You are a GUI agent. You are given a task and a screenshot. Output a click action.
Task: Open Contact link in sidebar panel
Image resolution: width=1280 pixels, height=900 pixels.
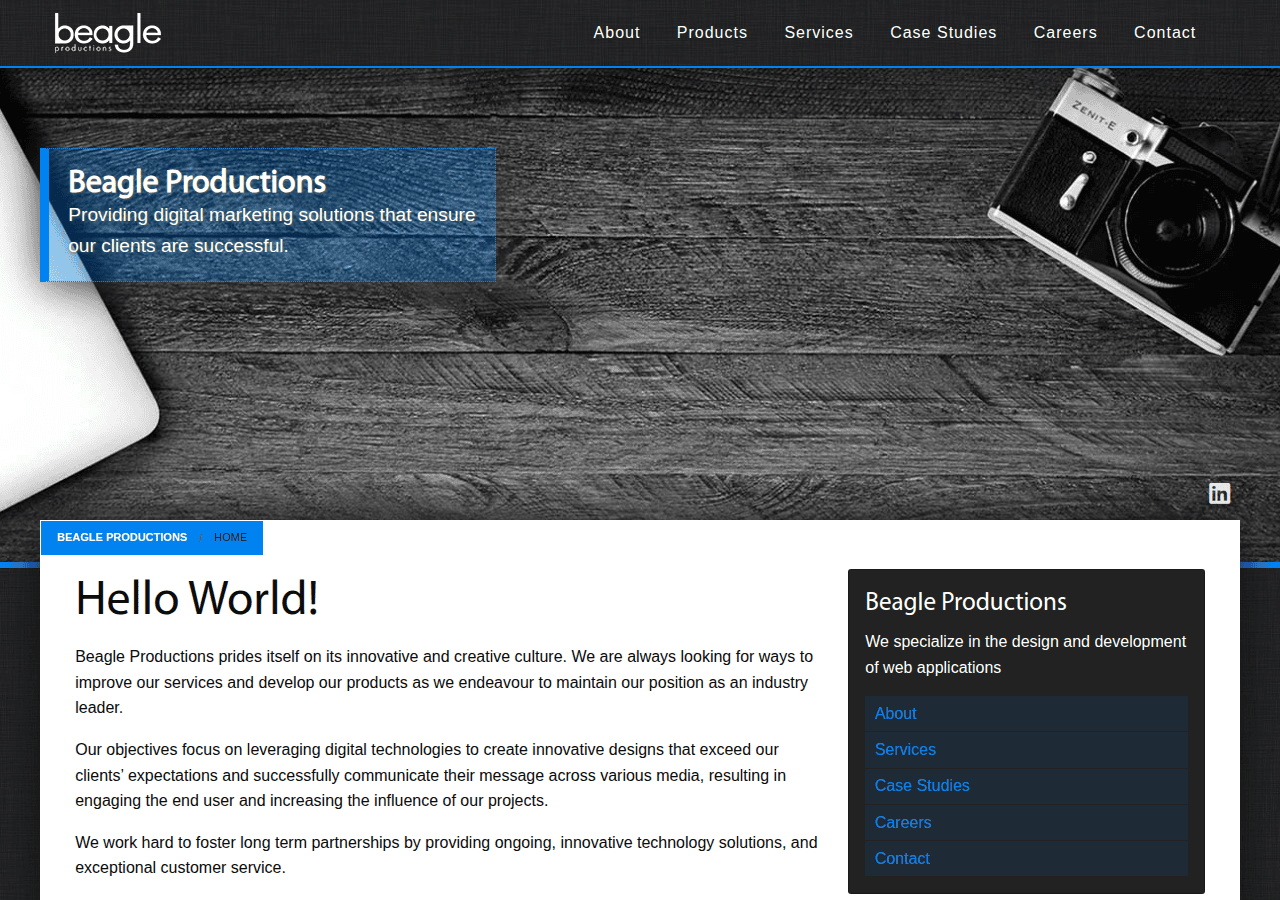click(1026, 858)
